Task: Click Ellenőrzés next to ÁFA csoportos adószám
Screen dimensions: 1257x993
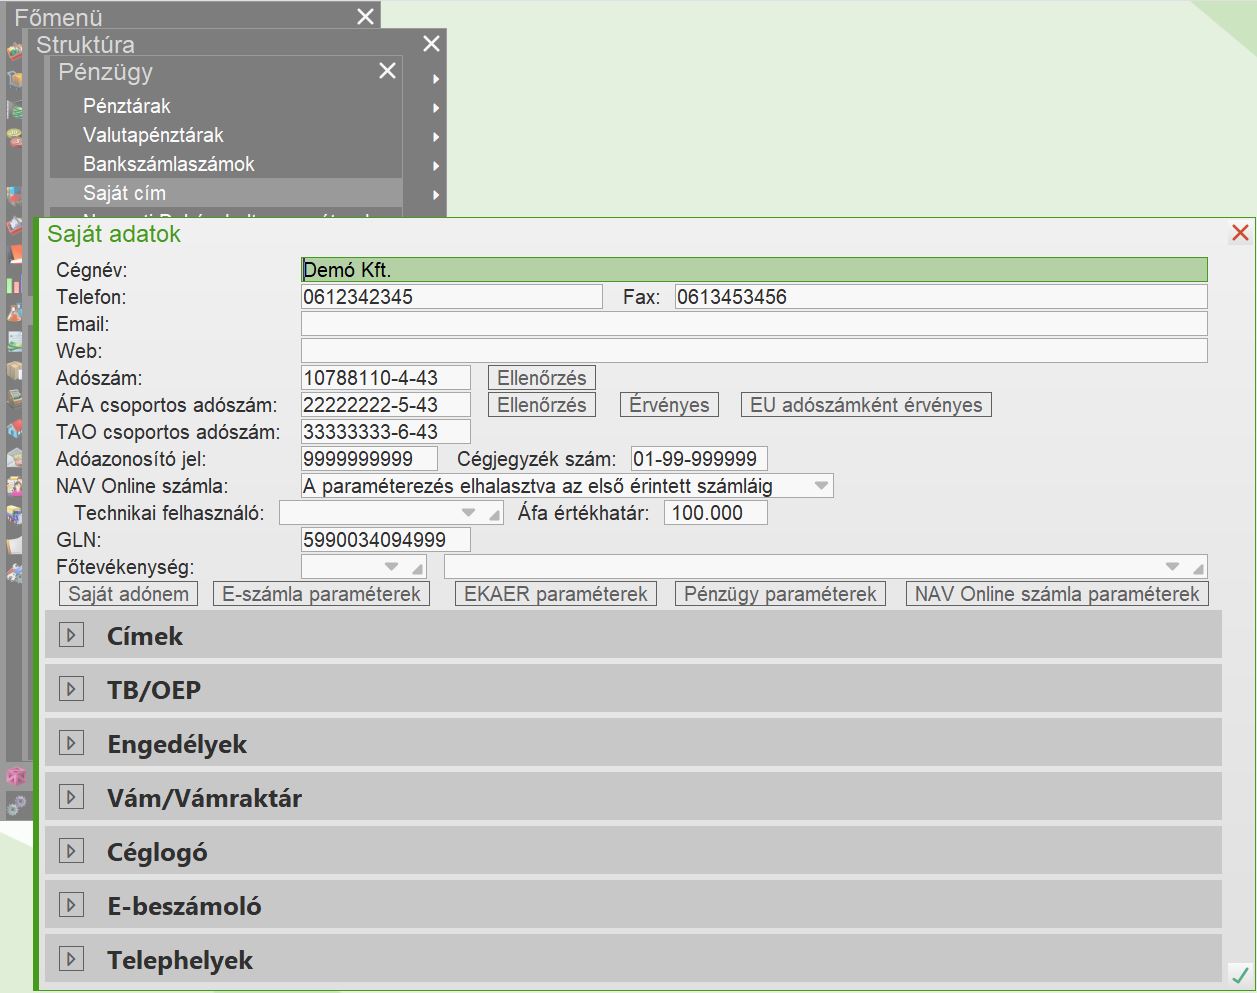Action: click(x=542, y=405)
